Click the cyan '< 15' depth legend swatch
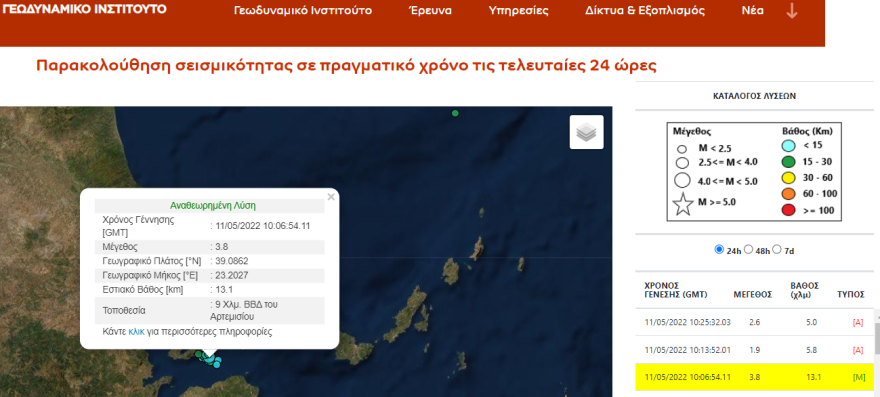This screenshot has width=880, height=397. pyautogui.click(x=789, y=146)
